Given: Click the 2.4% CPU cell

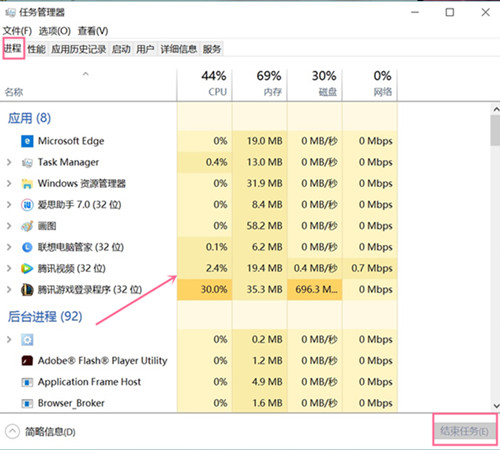Looking at the screenshot, I should 204,268.
